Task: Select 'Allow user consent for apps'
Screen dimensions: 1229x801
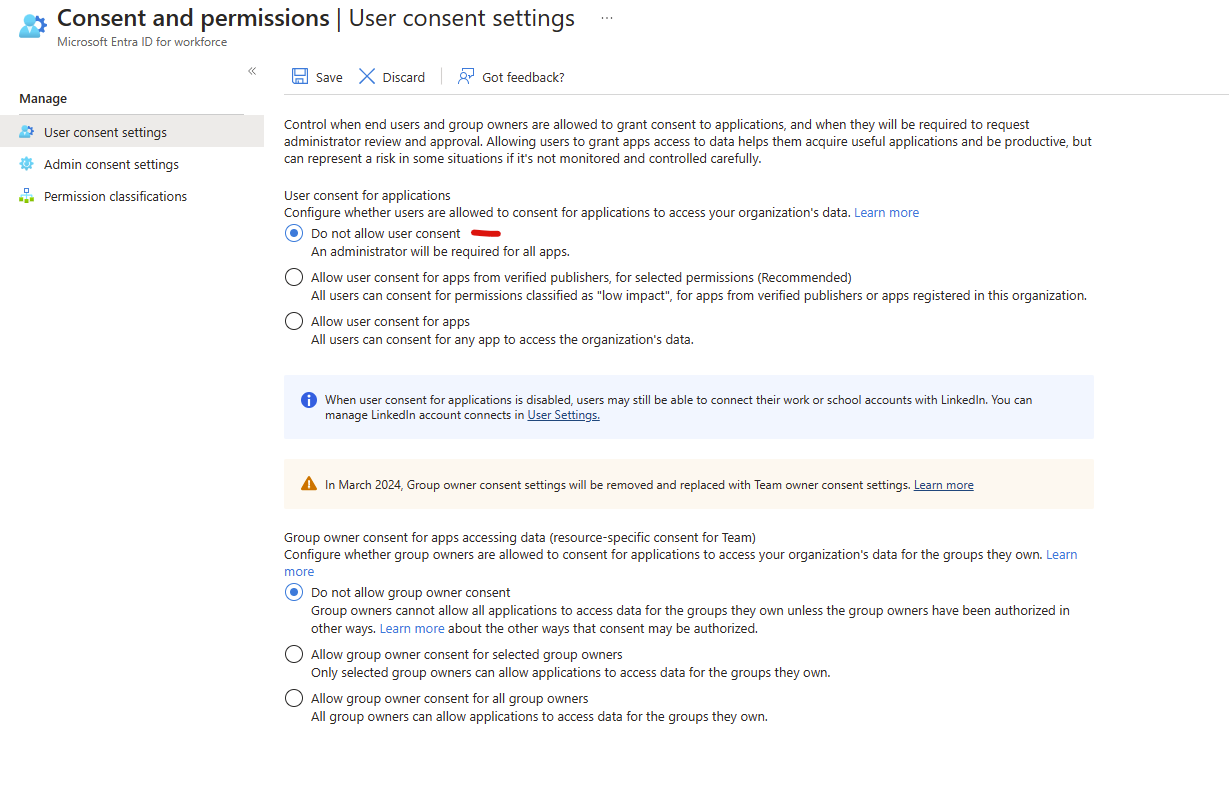Action: tap(293, 320)
